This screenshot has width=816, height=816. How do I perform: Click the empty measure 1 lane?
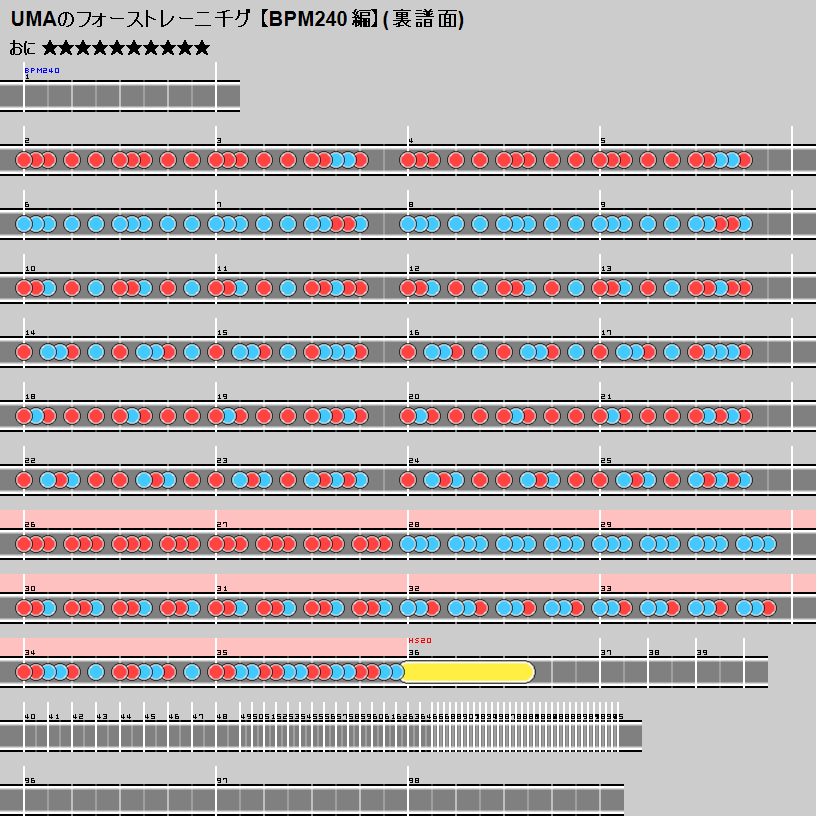tap(120, 97)
